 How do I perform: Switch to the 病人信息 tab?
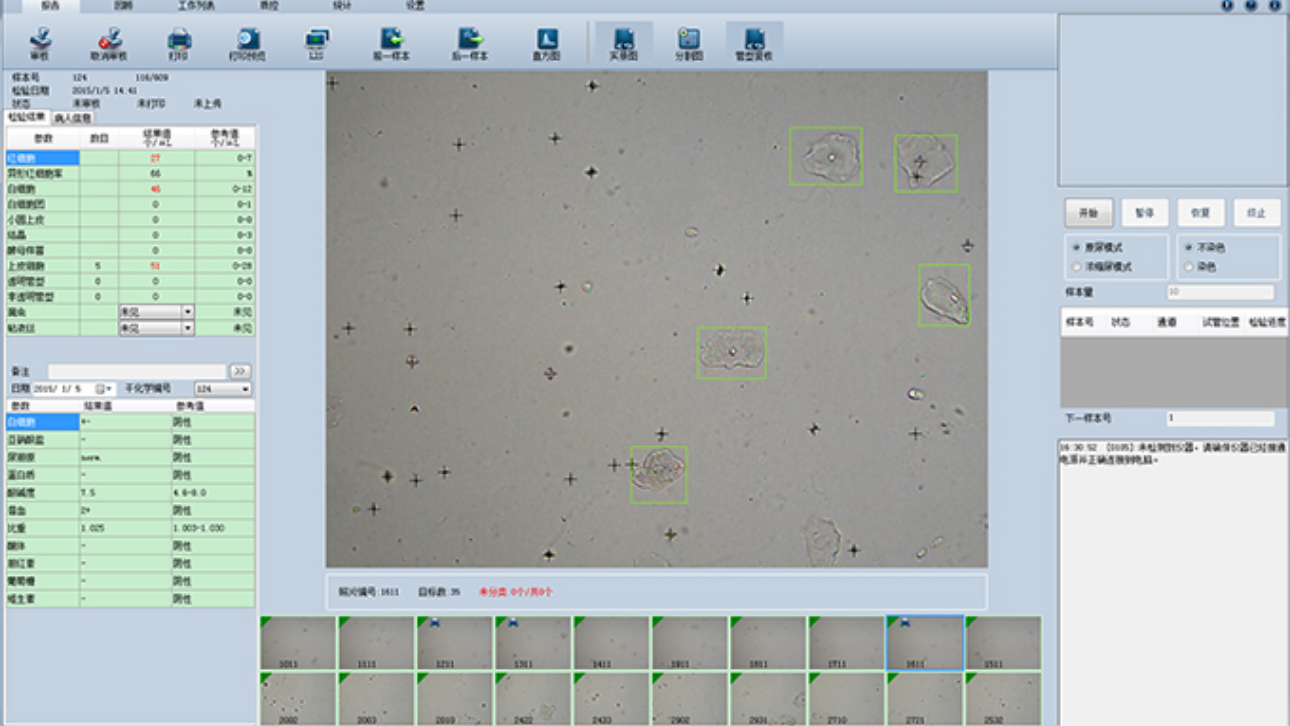click(73, 118)
